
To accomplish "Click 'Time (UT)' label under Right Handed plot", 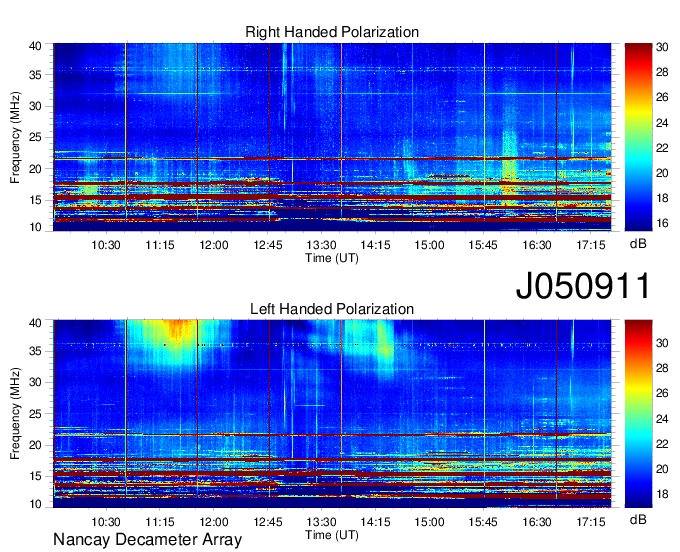I will [x=332, y=258].
